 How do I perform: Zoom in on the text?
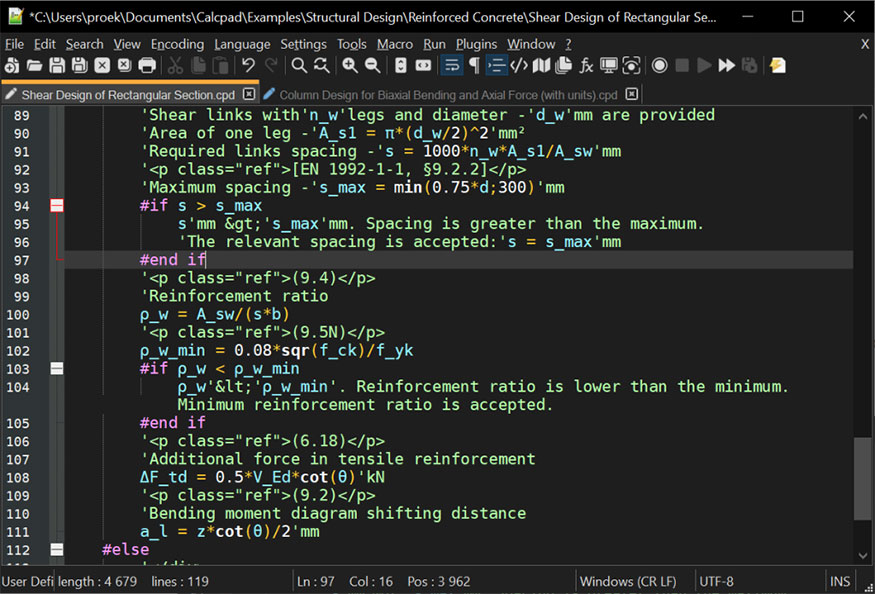tap(347, 65)
